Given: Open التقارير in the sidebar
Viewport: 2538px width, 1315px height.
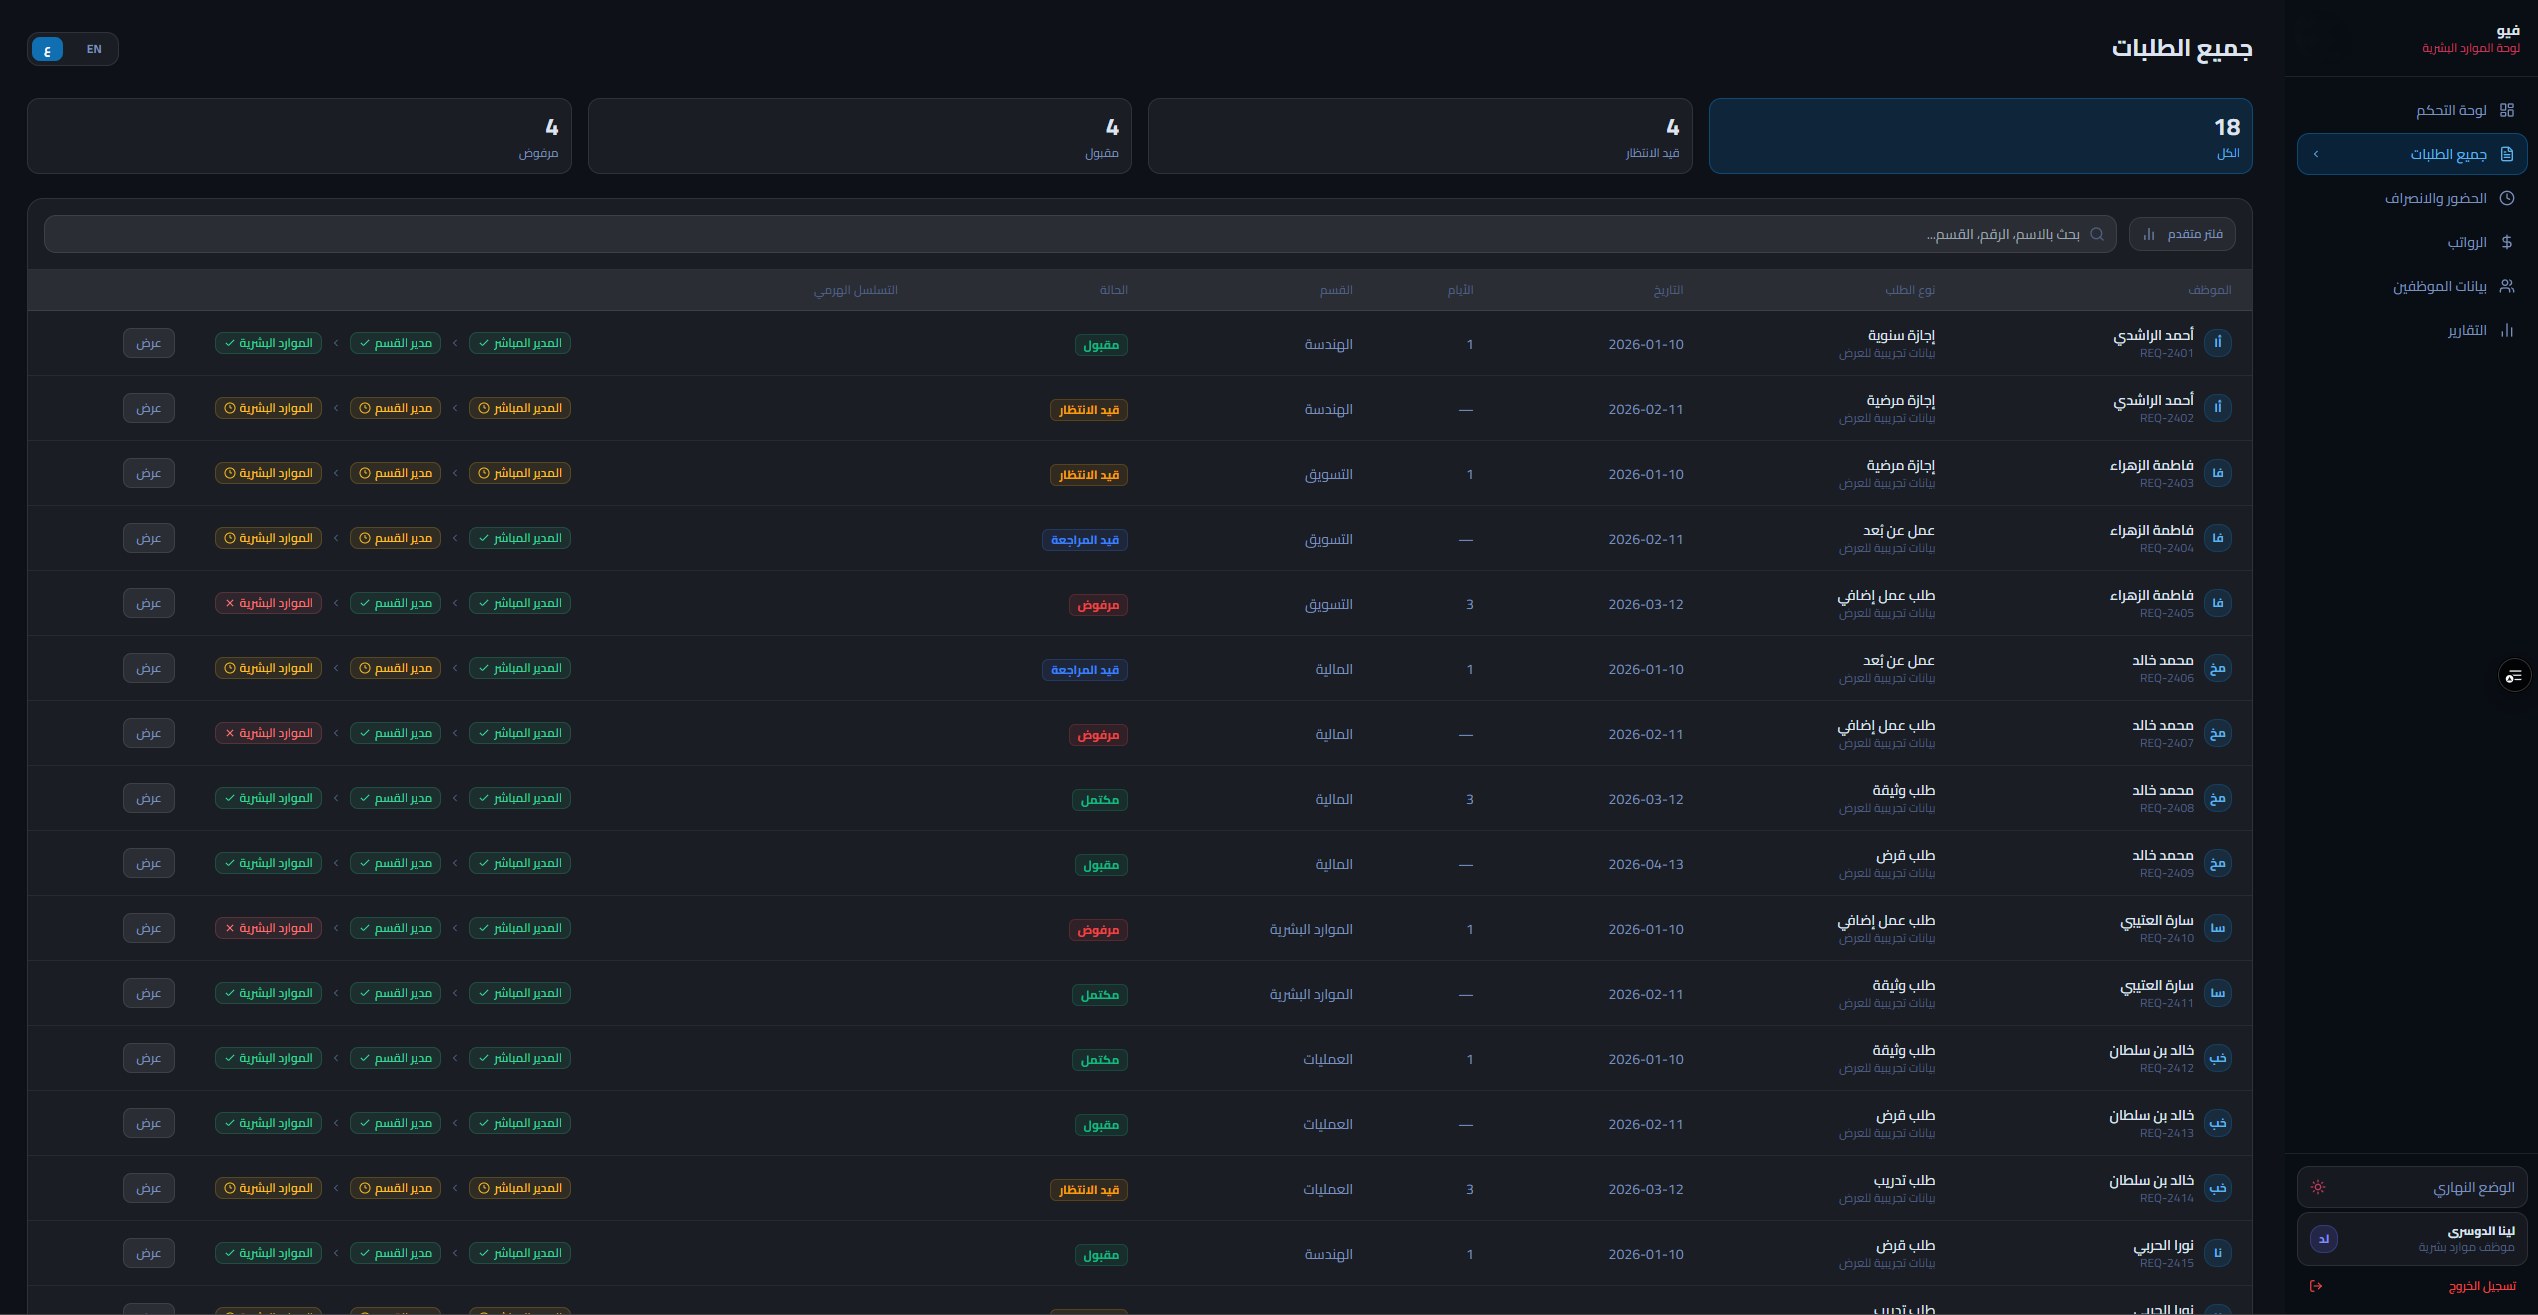Looking at the screenshot, I should click(x=2412, y=330).
